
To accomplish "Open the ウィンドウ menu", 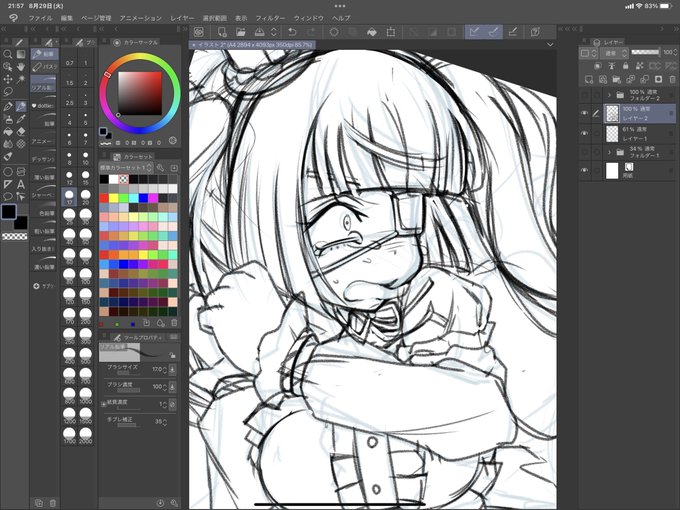I will click(309, 18).
